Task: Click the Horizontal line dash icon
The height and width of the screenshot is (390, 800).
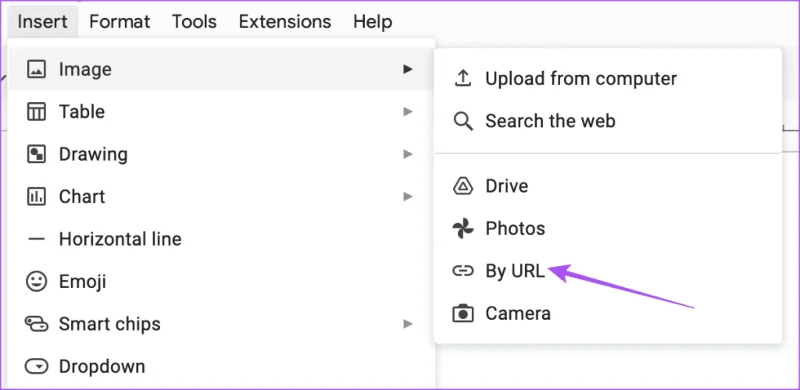Action: tap(36, 238)
